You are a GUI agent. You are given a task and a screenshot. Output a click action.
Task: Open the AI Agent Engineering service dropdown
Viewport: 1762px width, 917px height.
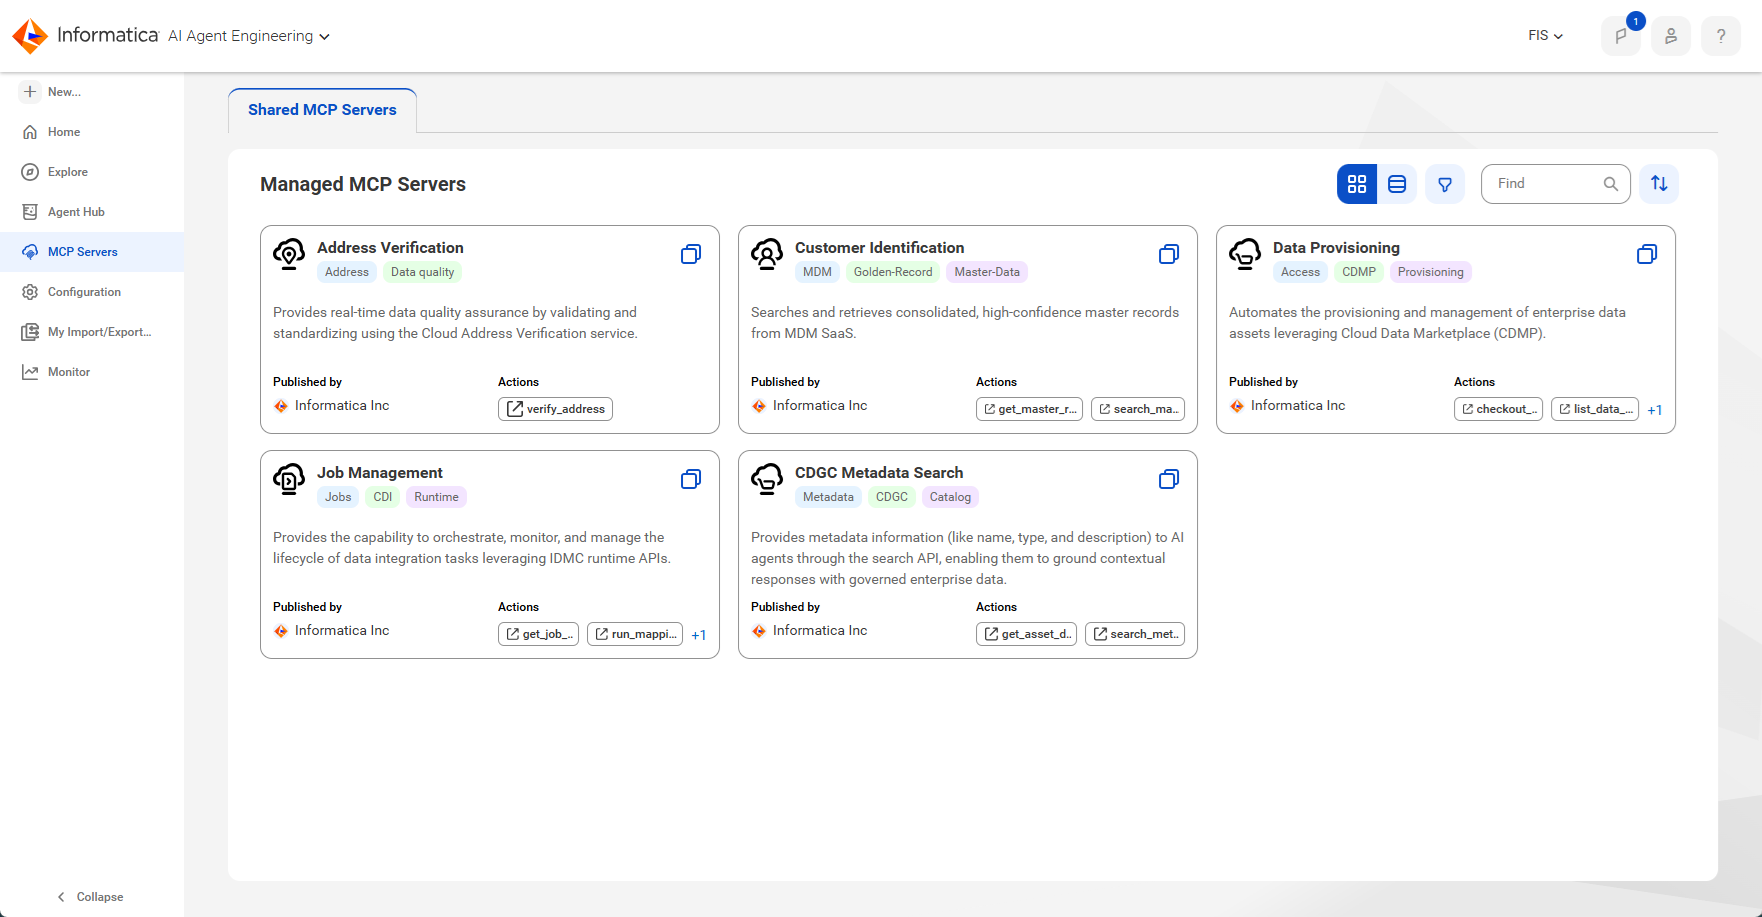(249, 36)
